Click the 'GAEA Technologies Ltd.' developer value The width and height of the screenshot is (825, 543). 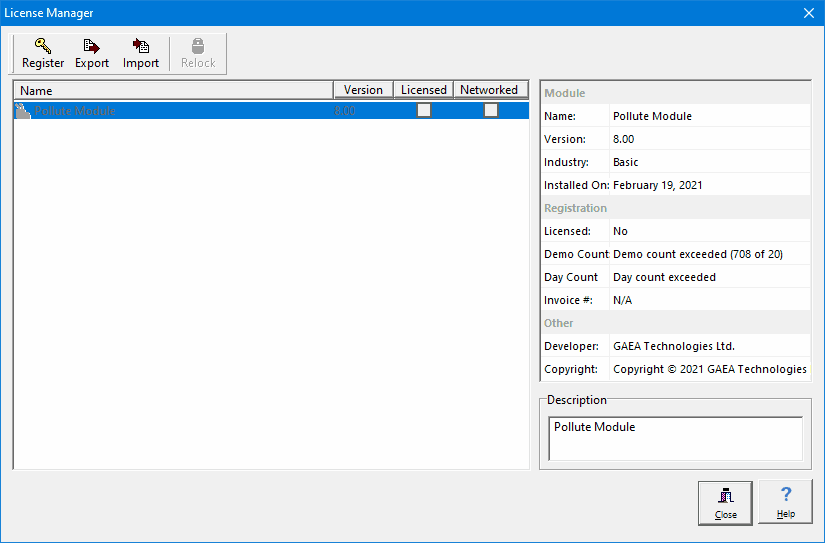click(673, 346)
